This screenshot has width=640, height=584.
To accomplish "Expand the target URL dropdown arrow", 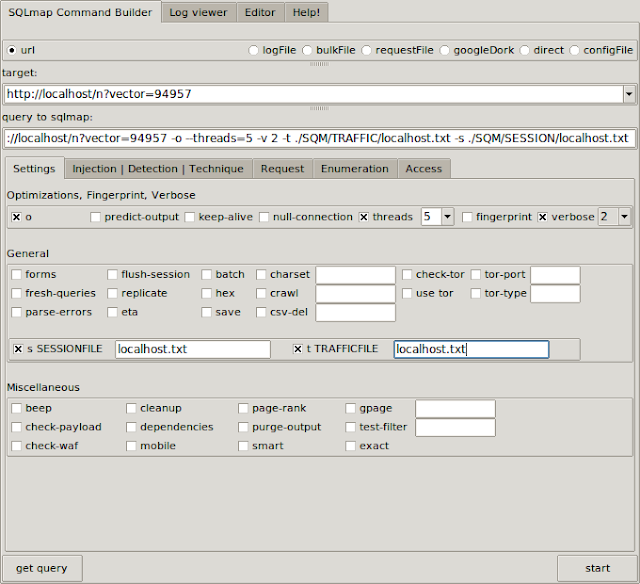I will (x=629, y=94).
